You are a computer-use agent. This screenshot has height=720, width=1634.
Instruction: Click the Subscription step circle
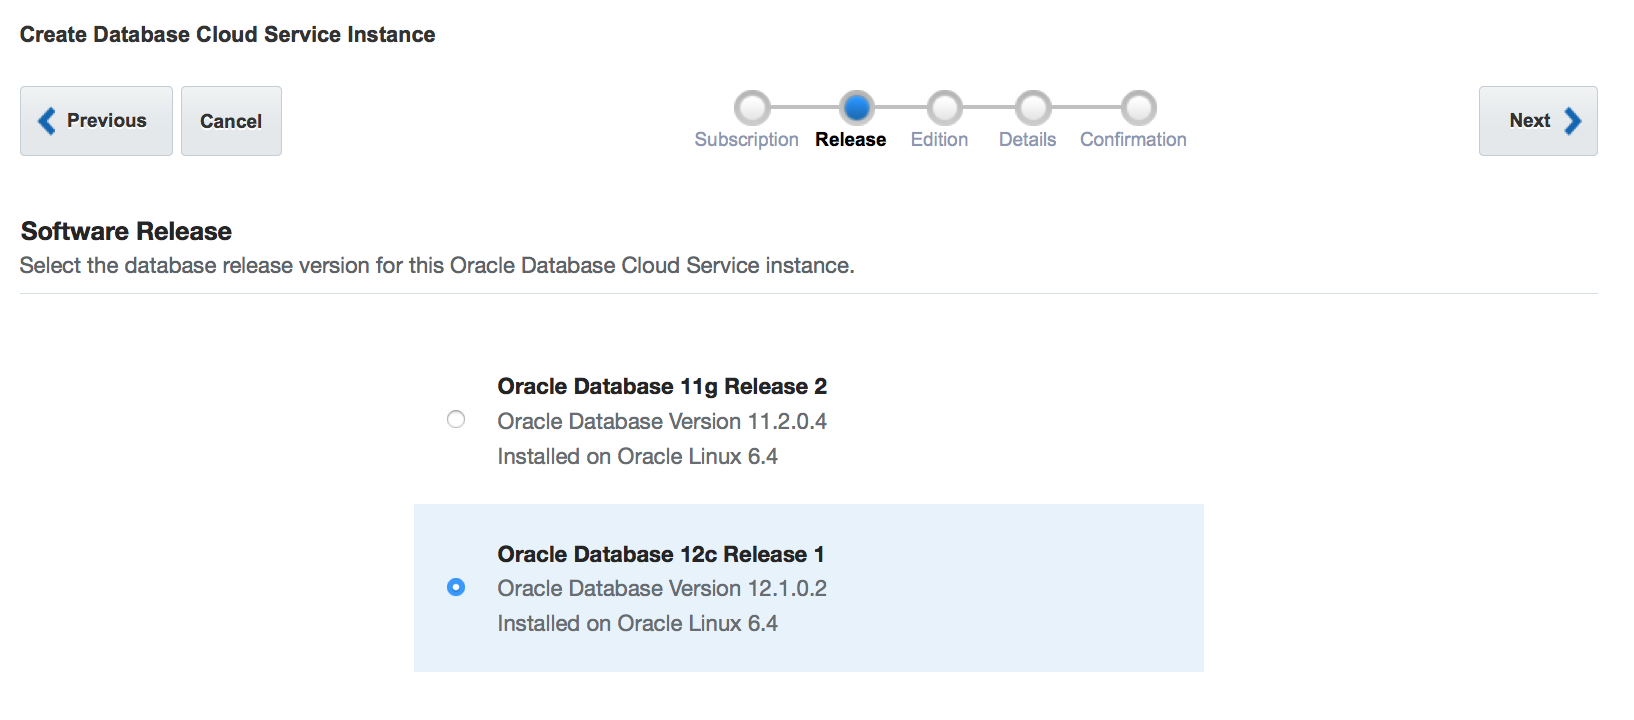coord(752,107)
